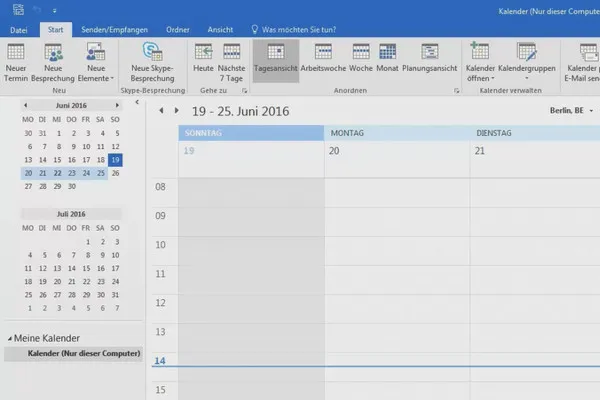Create a Neuer Termin appointment
Viewport: 600px width, 400px height.
16,62
